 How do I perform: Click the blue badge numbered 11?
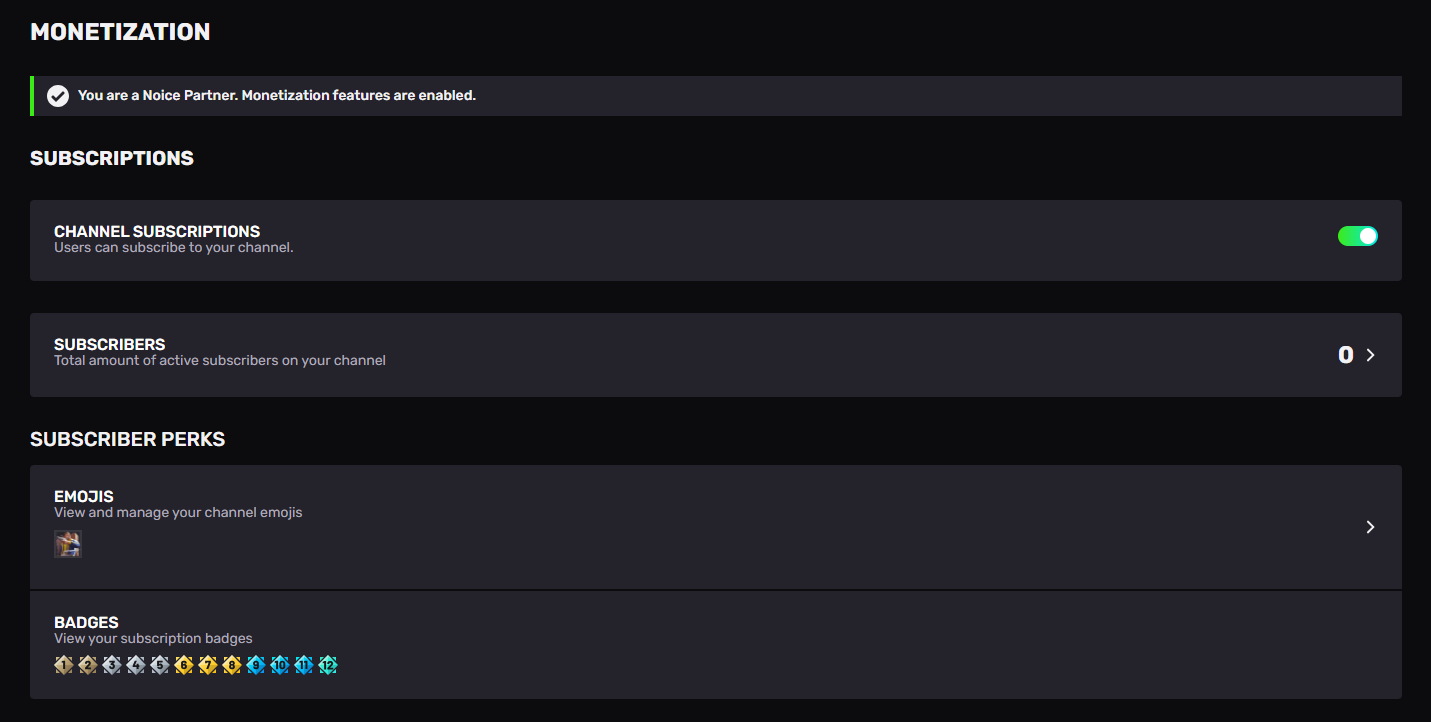(304, 665)
